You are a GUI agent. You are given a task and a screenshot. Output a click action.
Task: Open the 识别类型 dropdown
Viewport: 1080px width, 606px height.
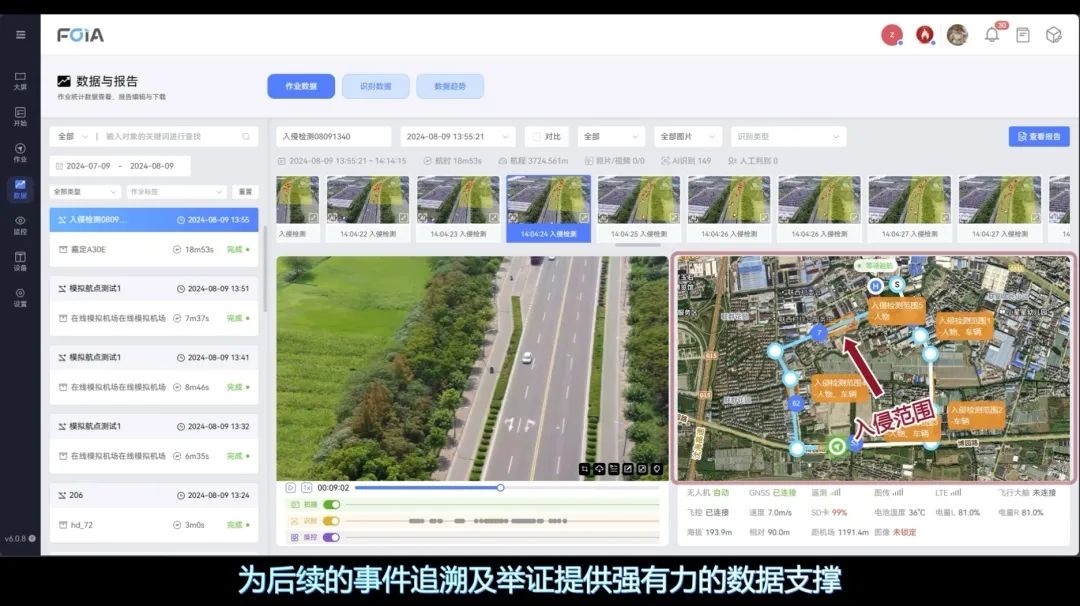click(788, 137)
